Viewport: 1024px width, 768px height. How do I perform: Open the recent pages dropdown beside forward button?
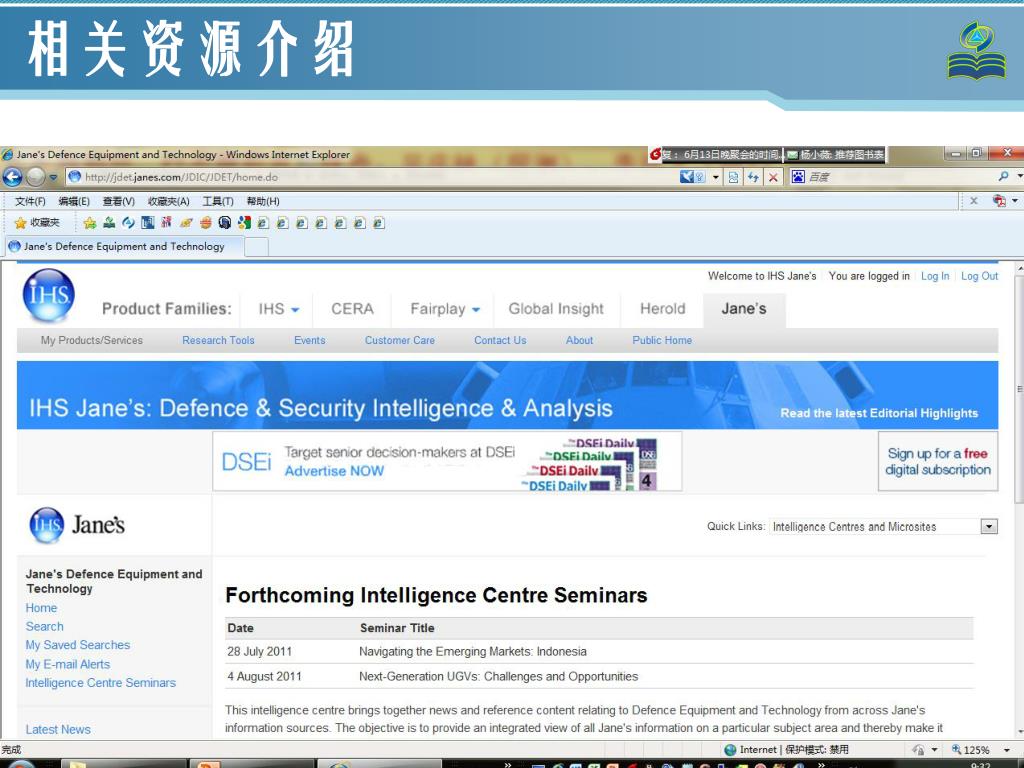pos(54,177)
